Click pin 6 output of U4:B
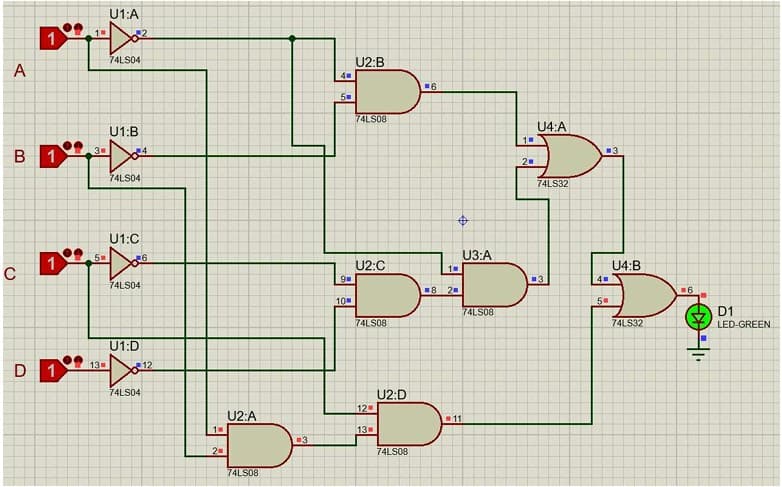Viewport: 782px width, 487px height. 687,291
